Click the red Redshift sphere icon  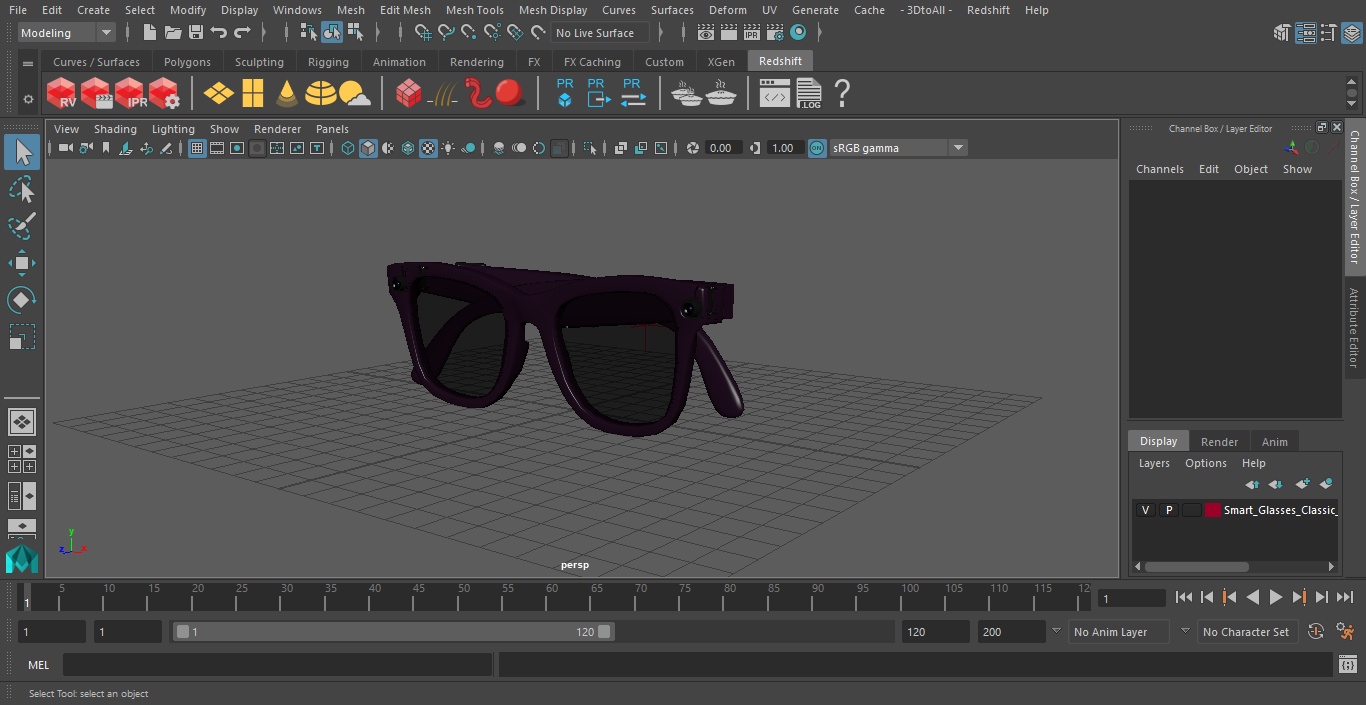pyautogui.click(x=510, y=94)
